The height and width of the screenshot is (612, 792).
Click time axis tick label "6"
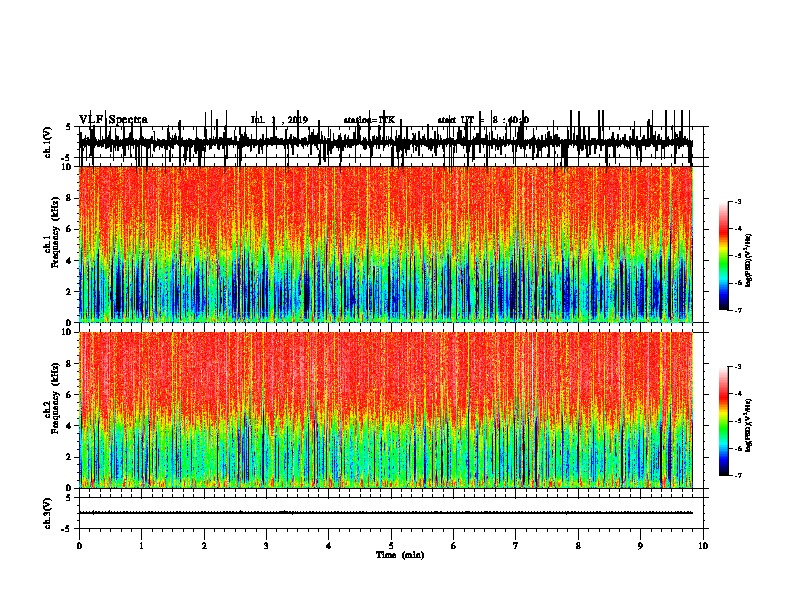[x=453, y=546]
